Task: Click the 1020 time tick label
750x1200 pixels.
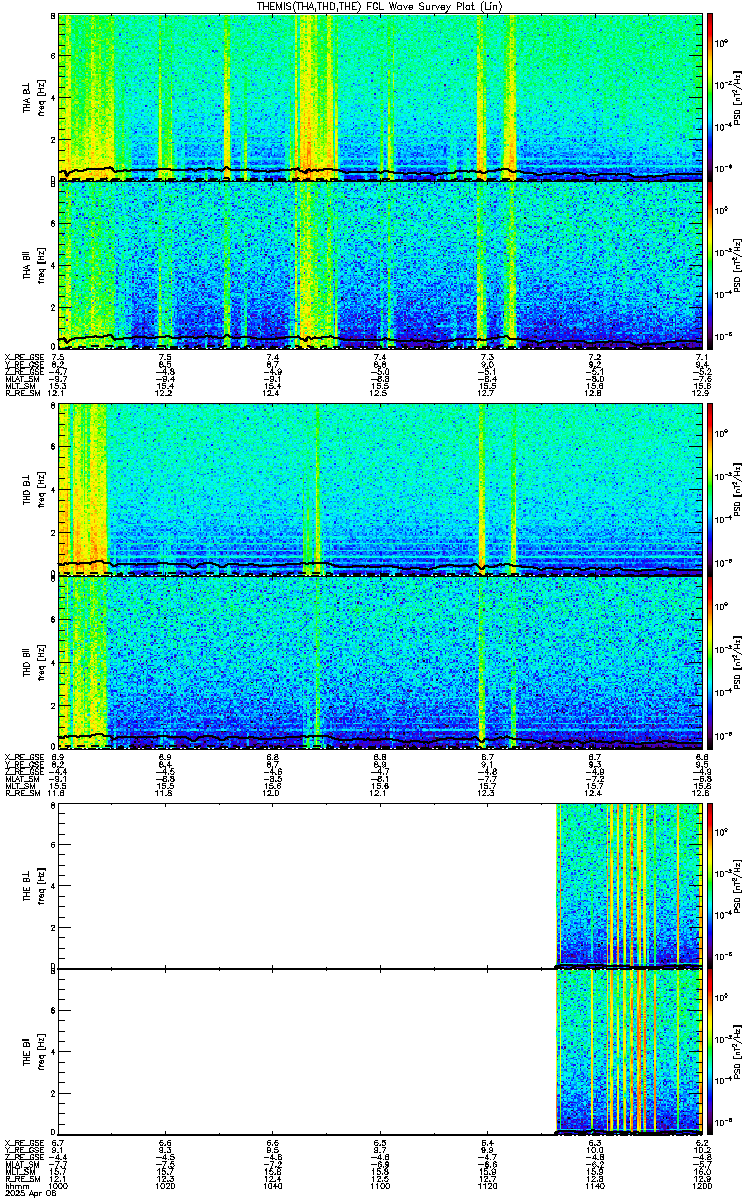Action: point(165,1185)
